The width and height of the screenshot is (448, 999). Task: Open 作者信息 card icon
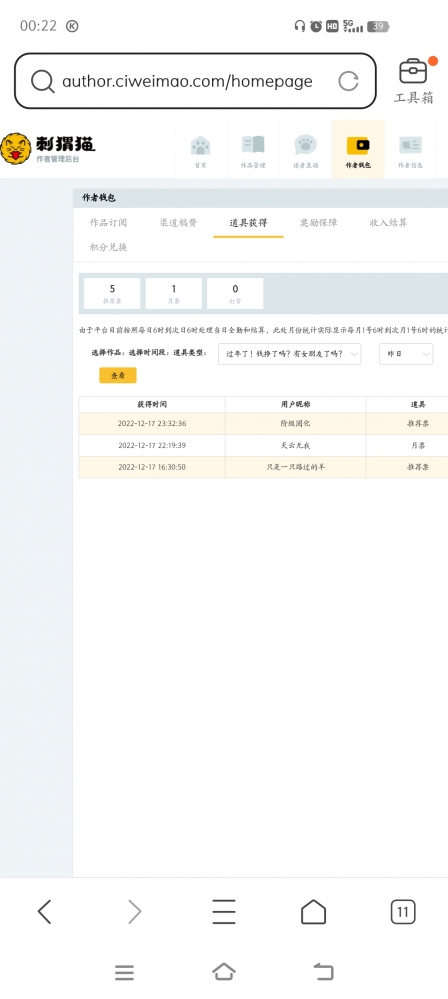410,145
